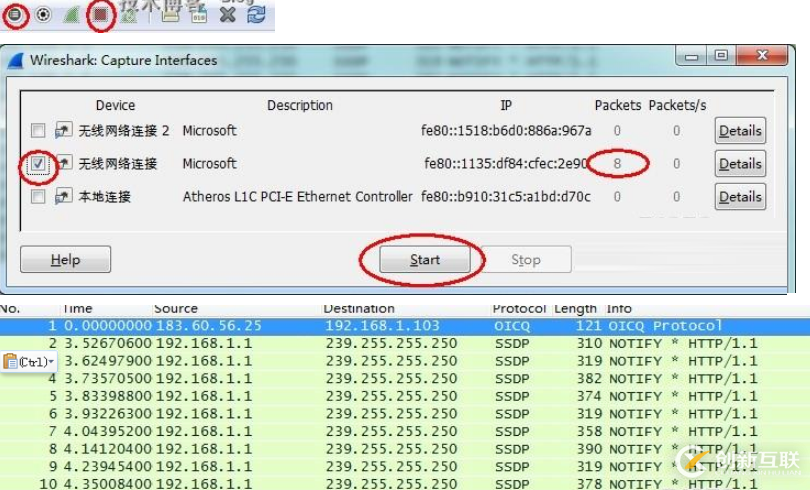Click the OICQ Protocol info cell
810x490 pixels.
[x=665, y=326]
